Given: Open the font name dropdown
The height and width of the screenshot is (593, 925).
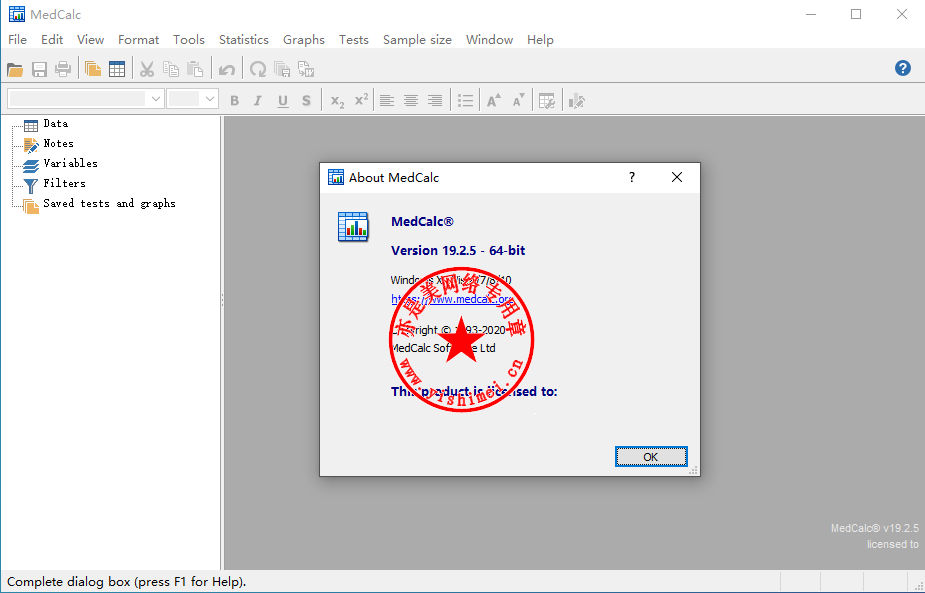Looking at the screenshot, I should click(x=156, y=99).
